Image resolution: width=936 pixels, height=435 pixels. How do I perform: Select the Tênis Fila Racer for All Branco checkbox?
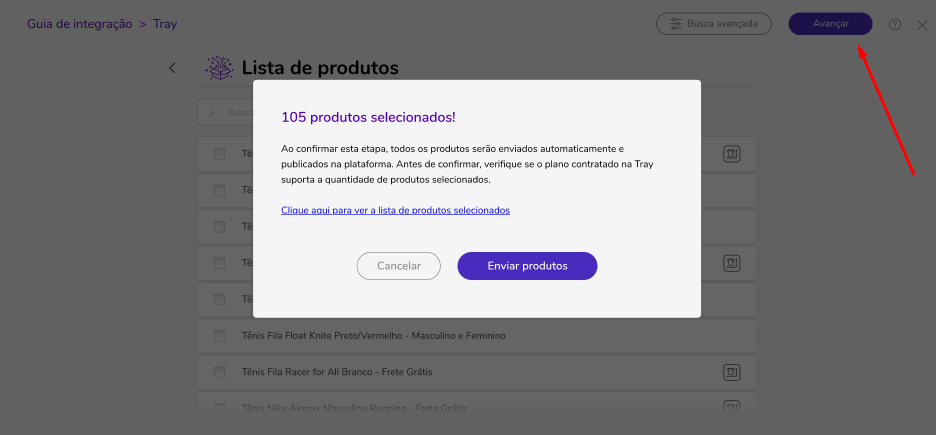tap(219, 372)
